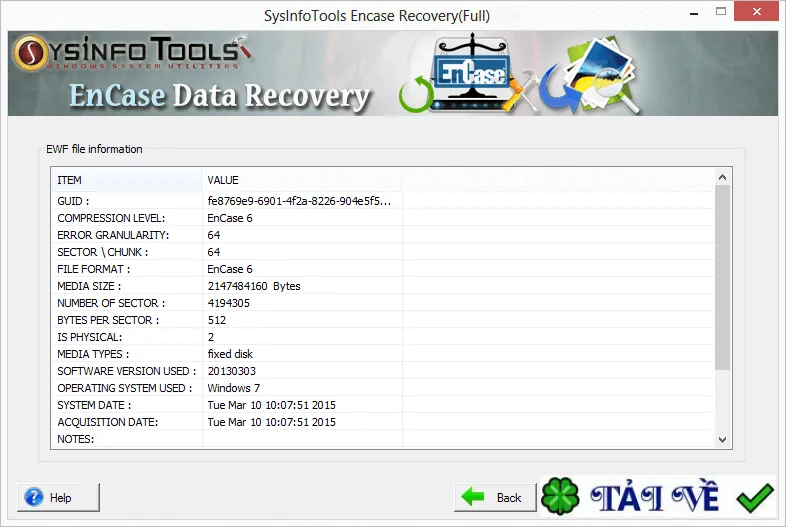The image size is (786, 527).
Task: Select the COMPRESSION LEVEL: row label
Action: click(x=111, y=218)
